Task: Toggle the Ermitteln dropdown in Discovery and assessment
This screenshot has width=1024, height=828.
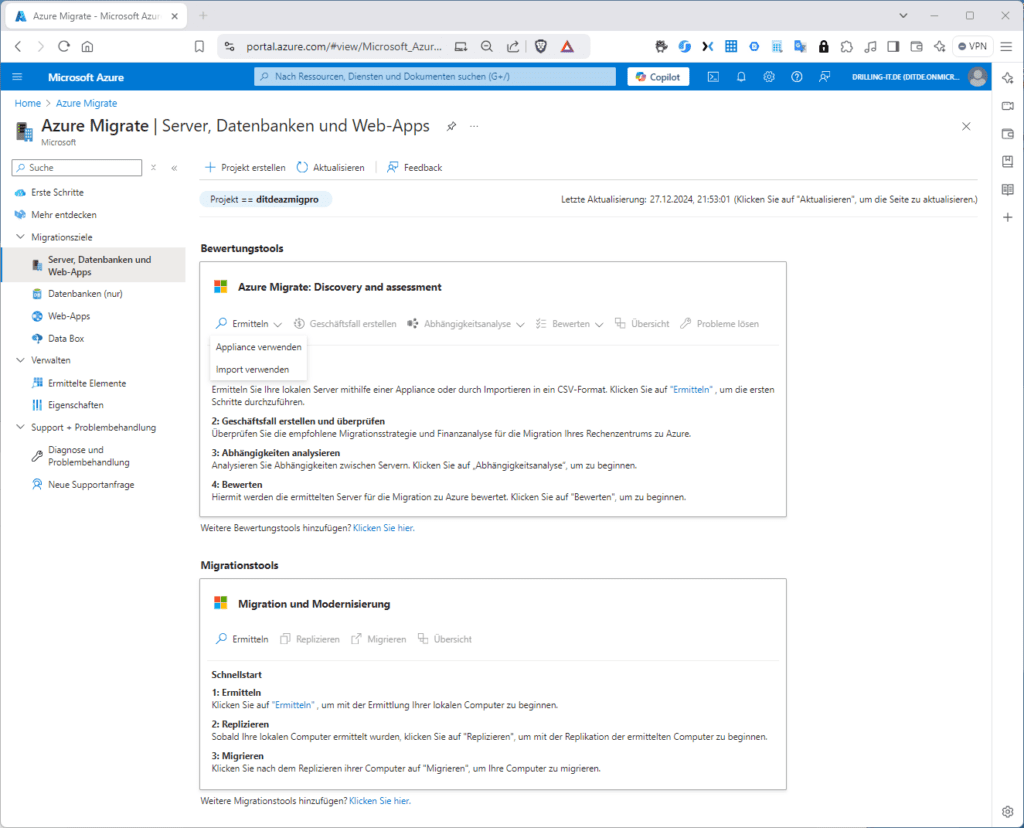Action: click(x=249, y=324)
